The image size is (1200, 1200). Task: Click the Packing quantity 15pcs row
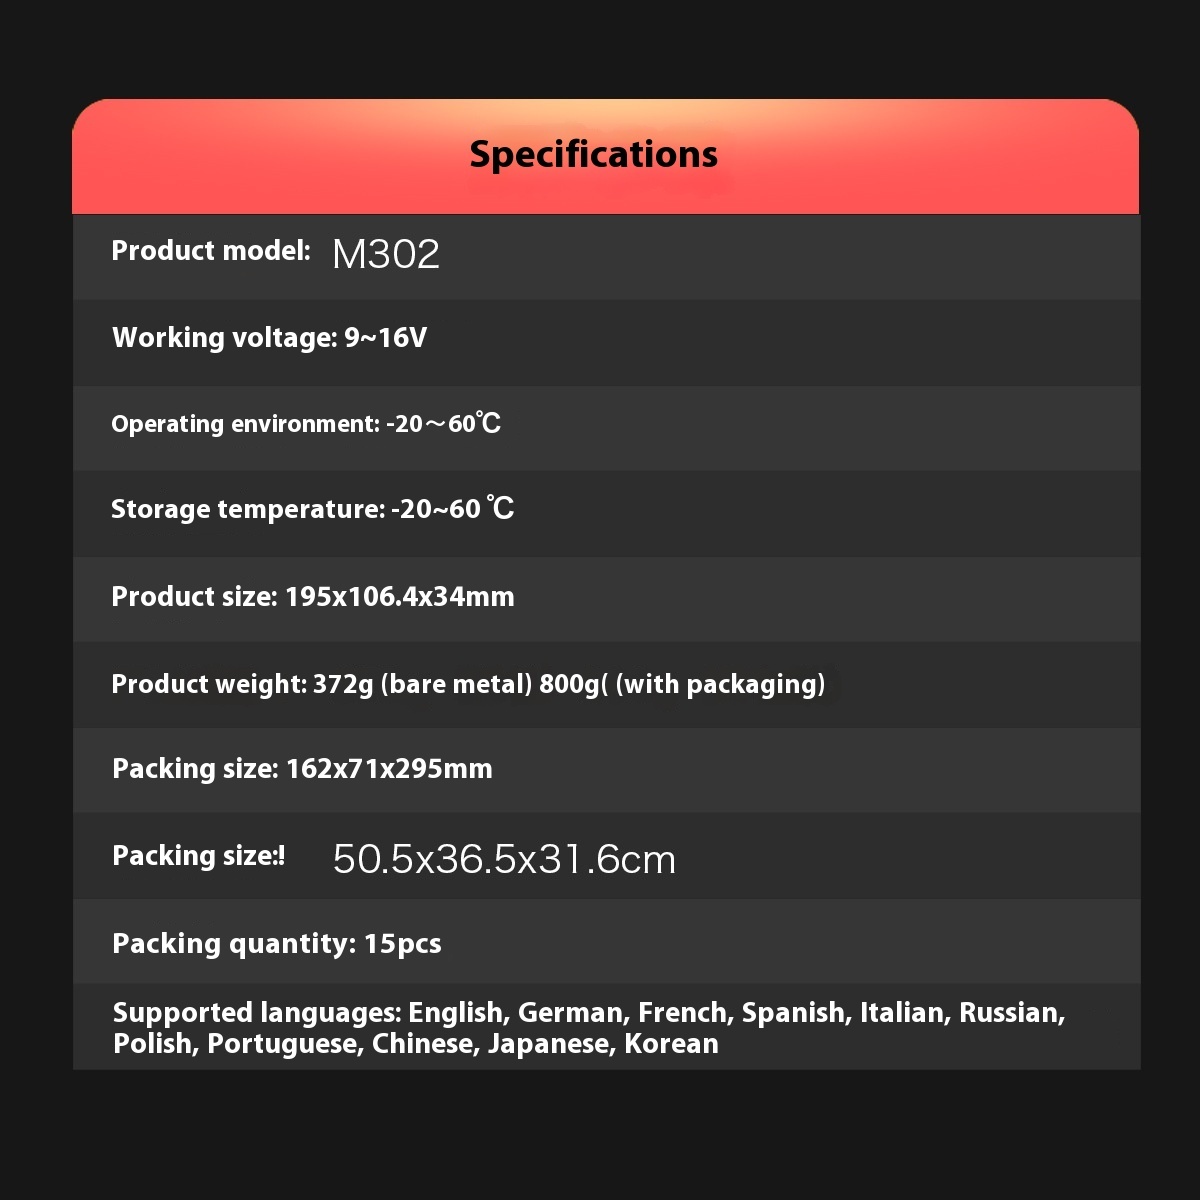(277, 944)
